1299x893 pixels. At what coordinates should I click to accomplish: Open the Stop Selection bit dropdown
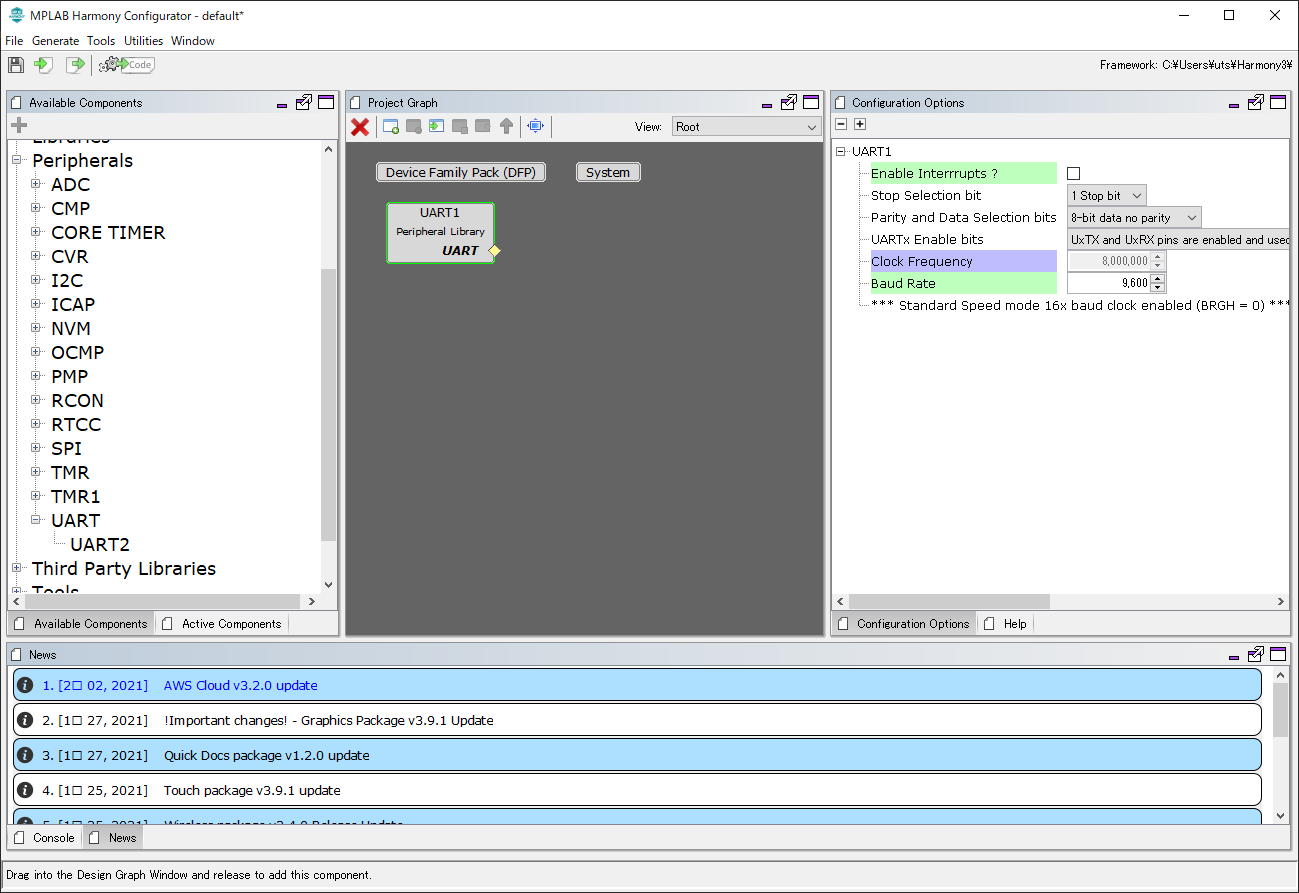coord(1107,196)
